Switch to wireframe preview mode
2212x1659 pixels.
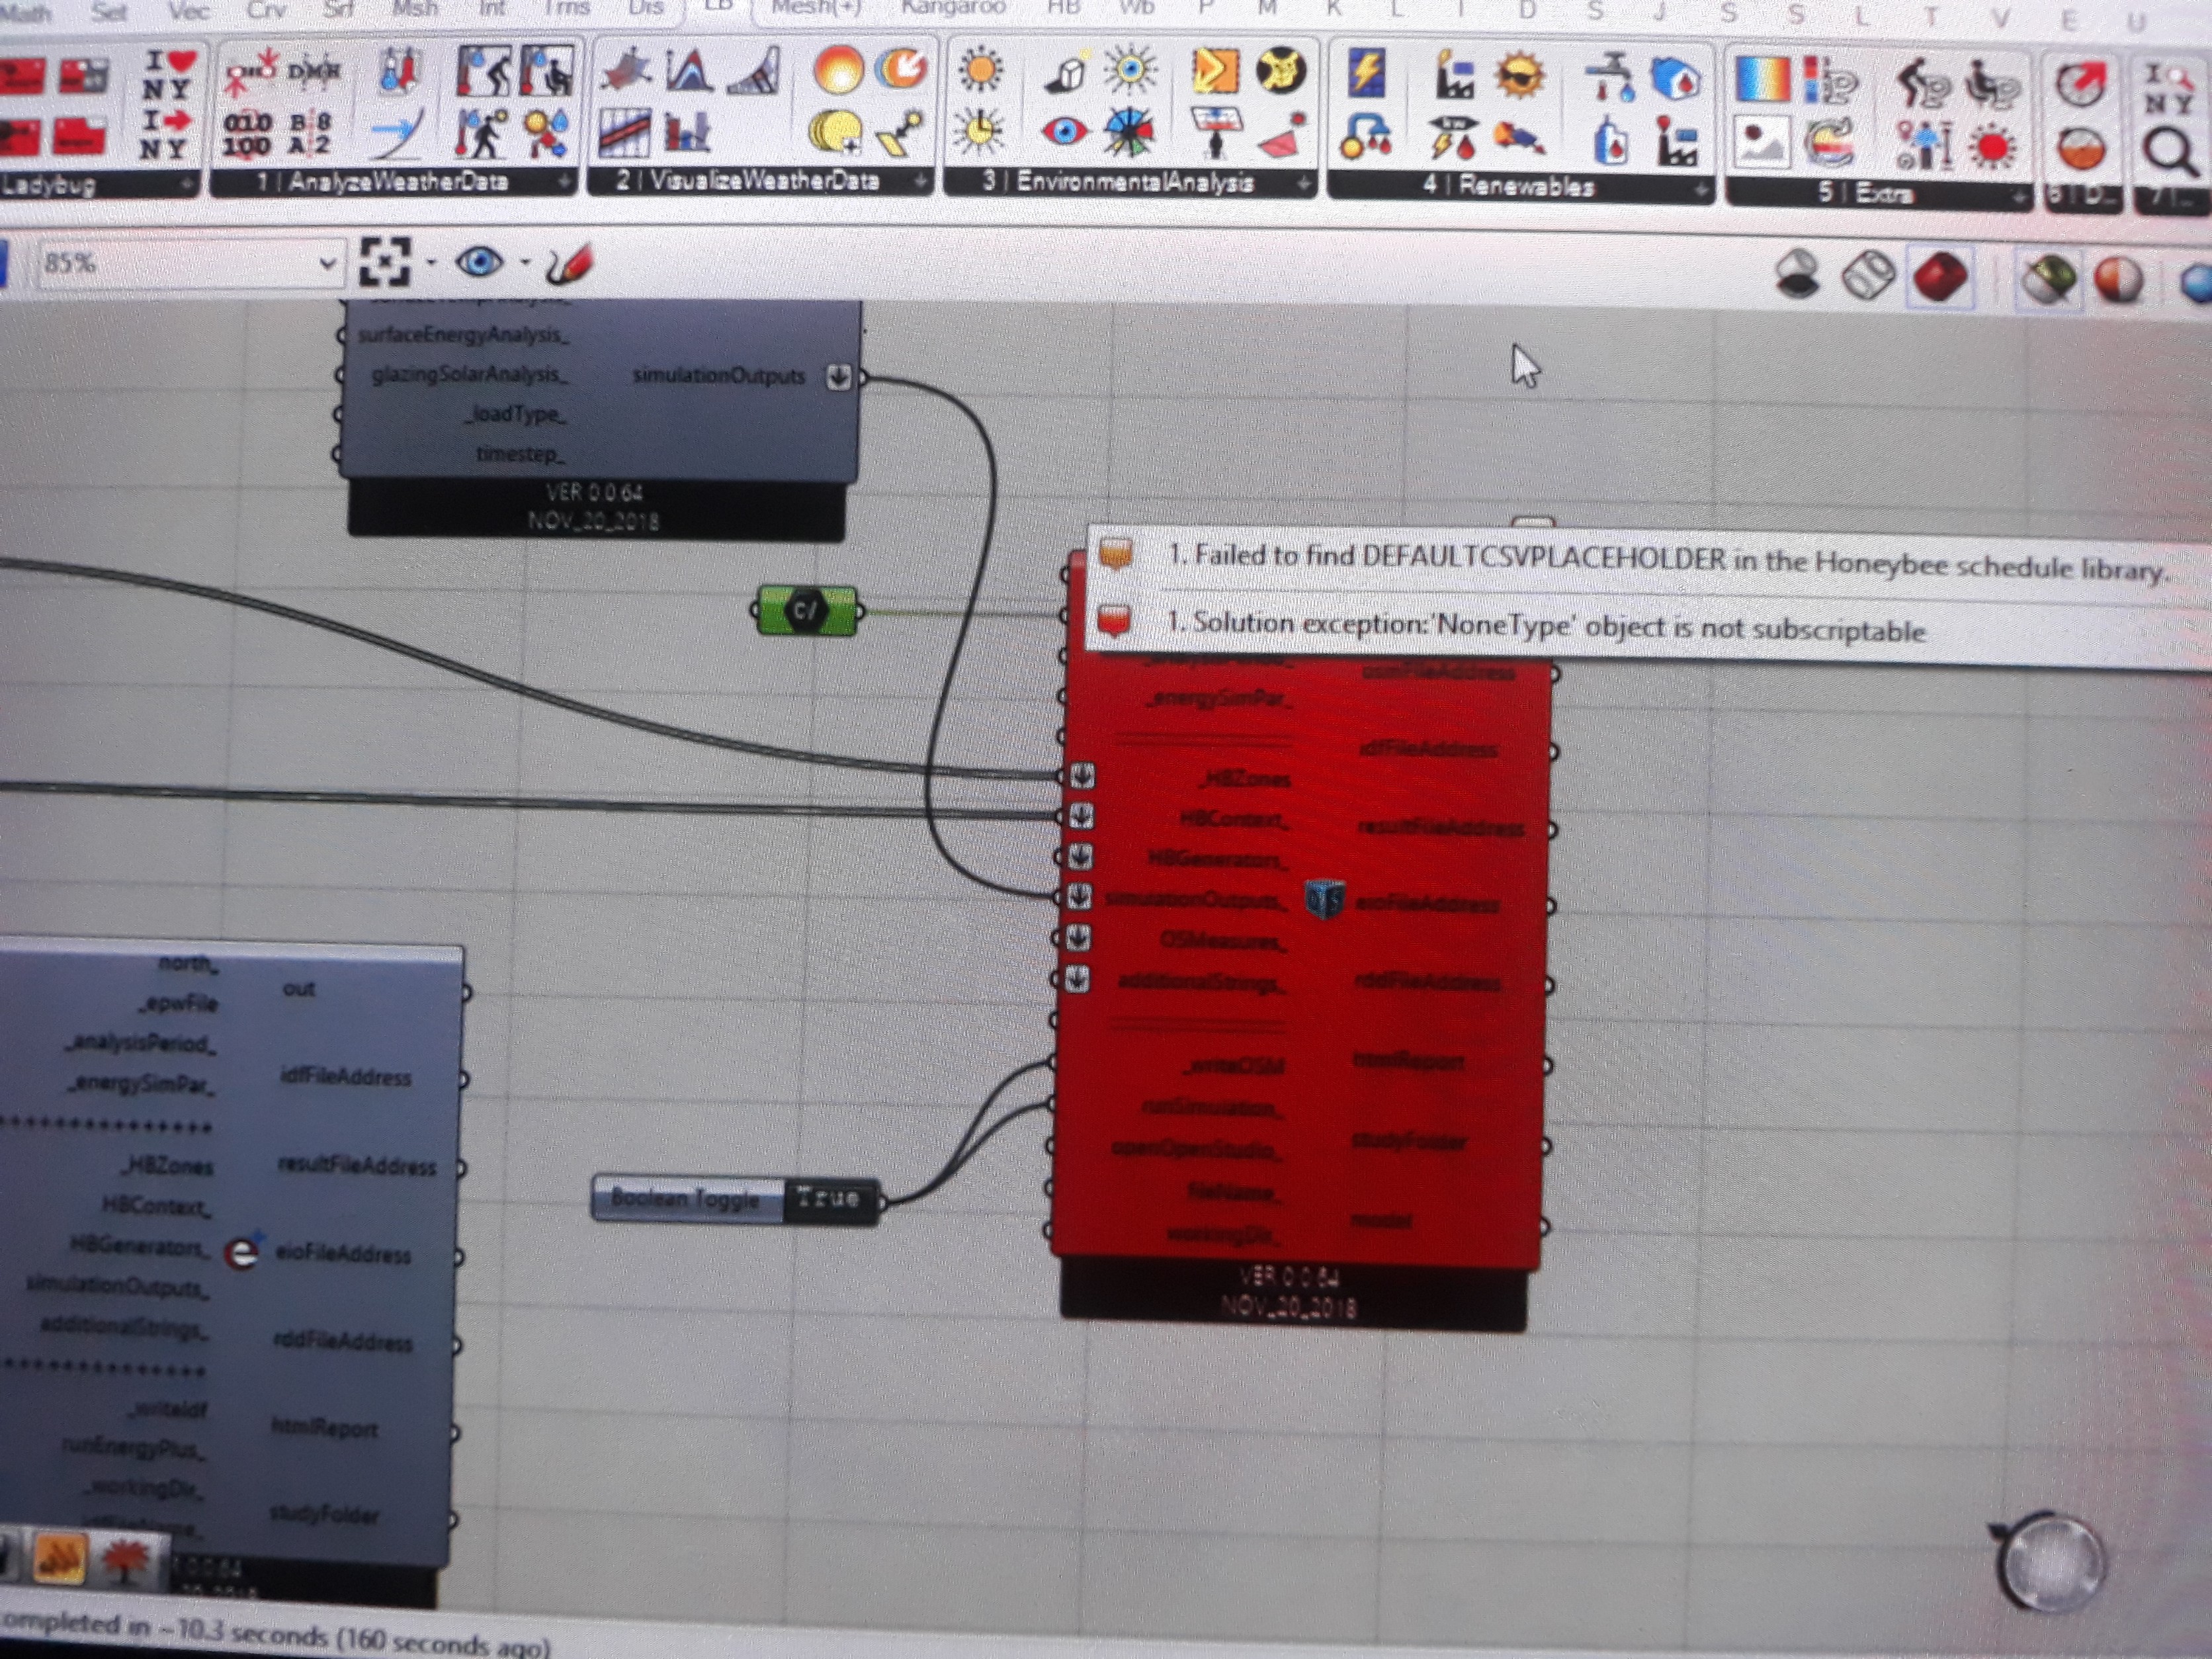(x=1868, y=275)
